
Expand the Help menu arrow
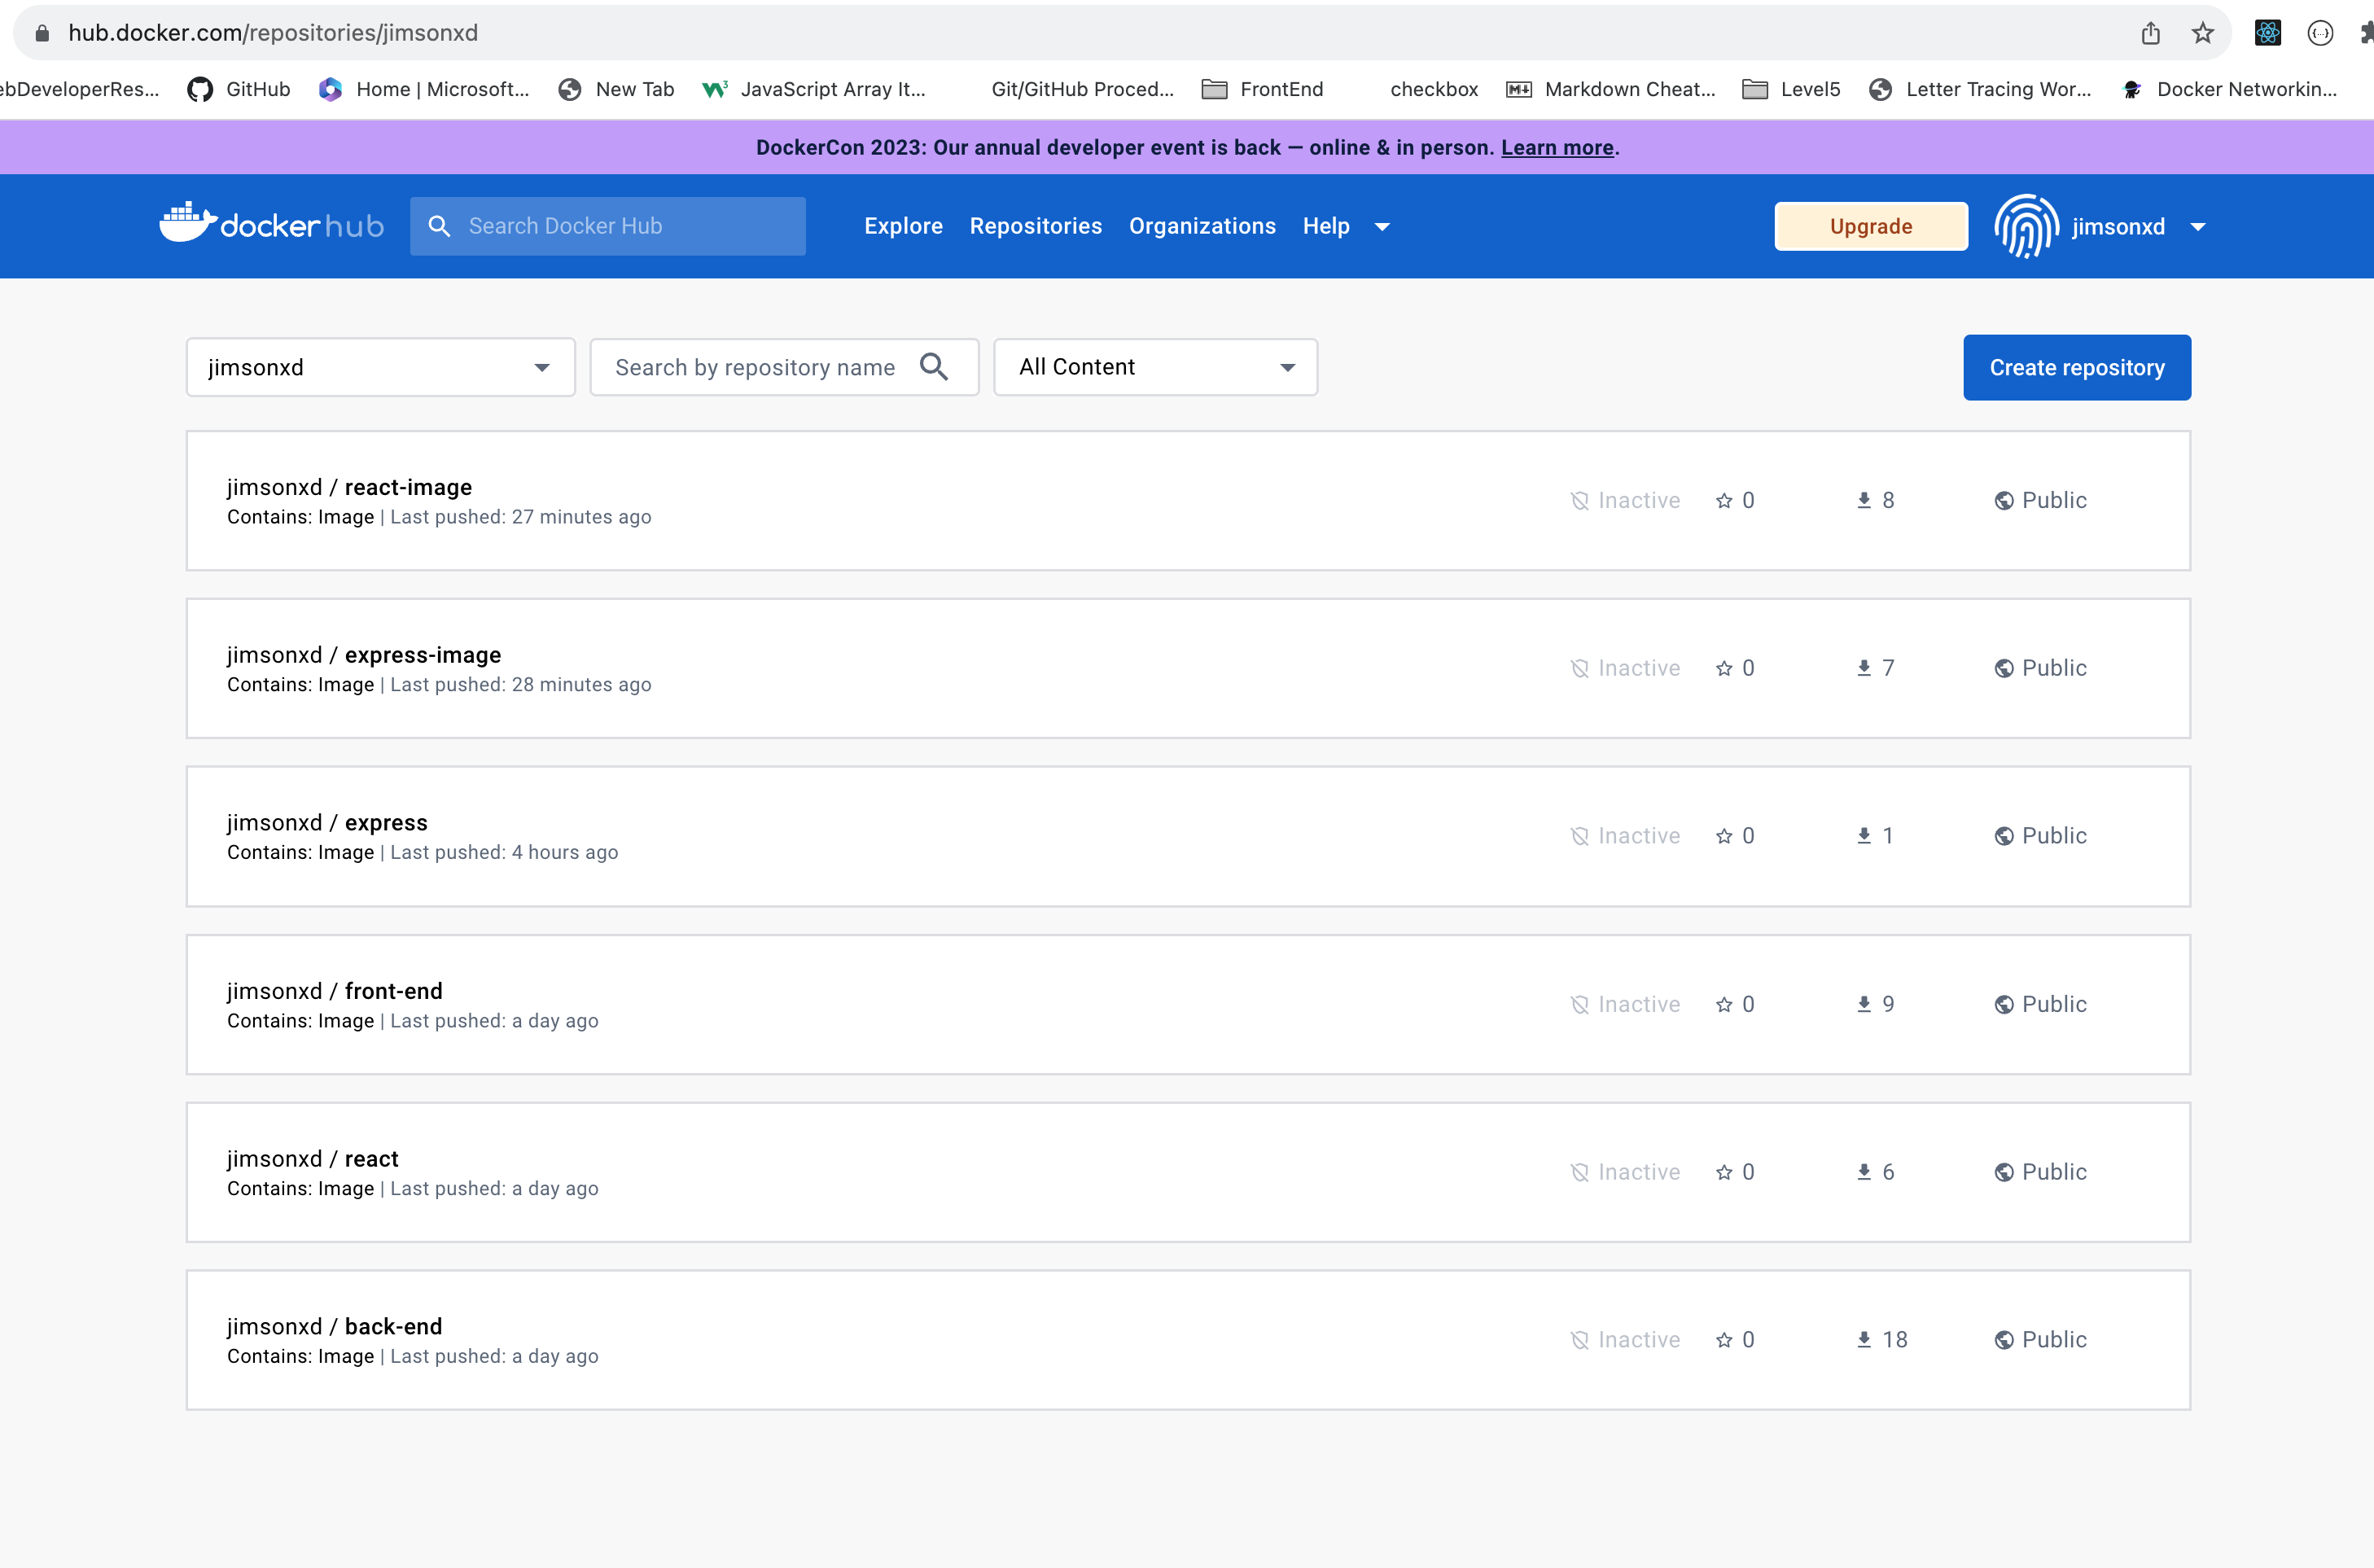click(x=1382, y=227)
